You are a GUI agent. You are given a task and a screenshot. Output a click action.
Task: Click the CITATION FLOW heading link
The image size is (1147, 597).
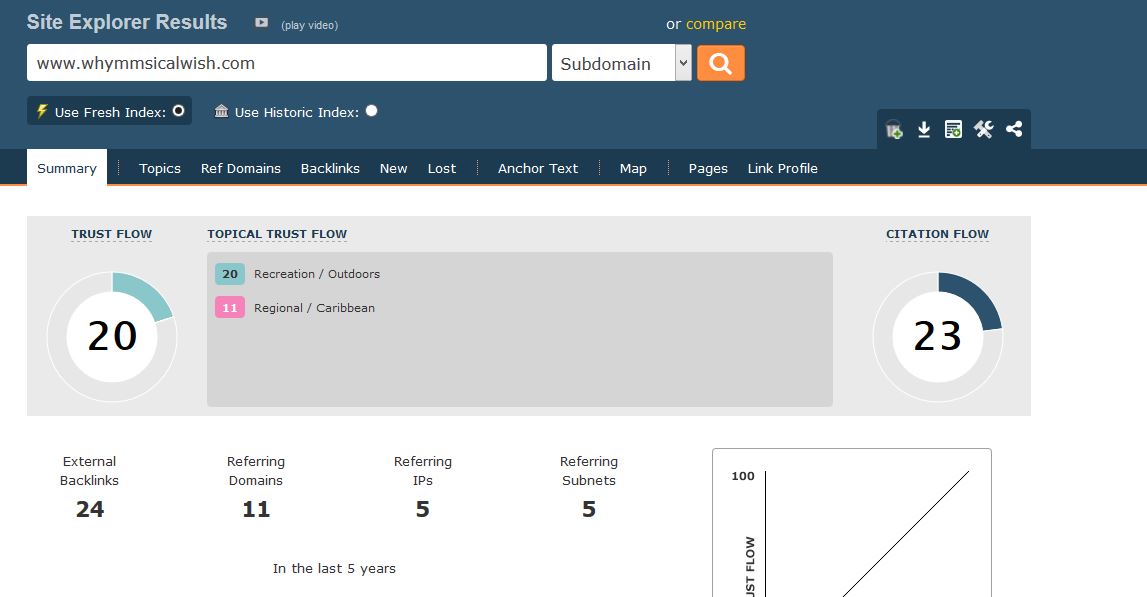pos(937,234)
